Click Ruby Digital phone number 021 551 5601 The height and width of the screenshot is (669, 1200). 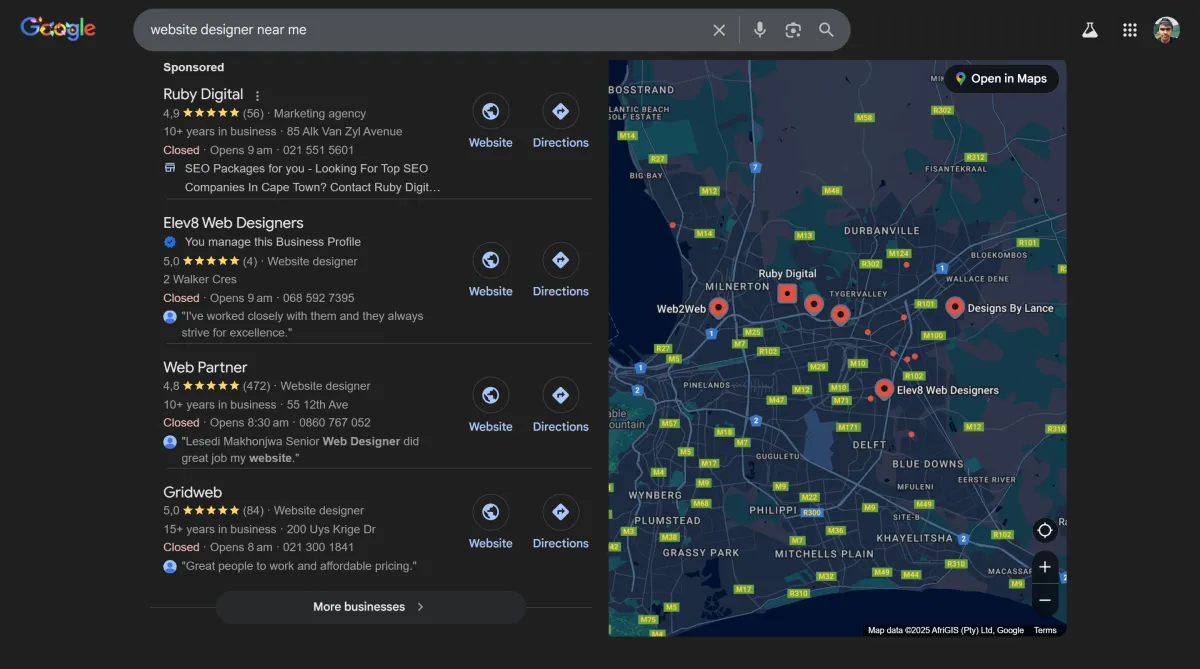318,150
